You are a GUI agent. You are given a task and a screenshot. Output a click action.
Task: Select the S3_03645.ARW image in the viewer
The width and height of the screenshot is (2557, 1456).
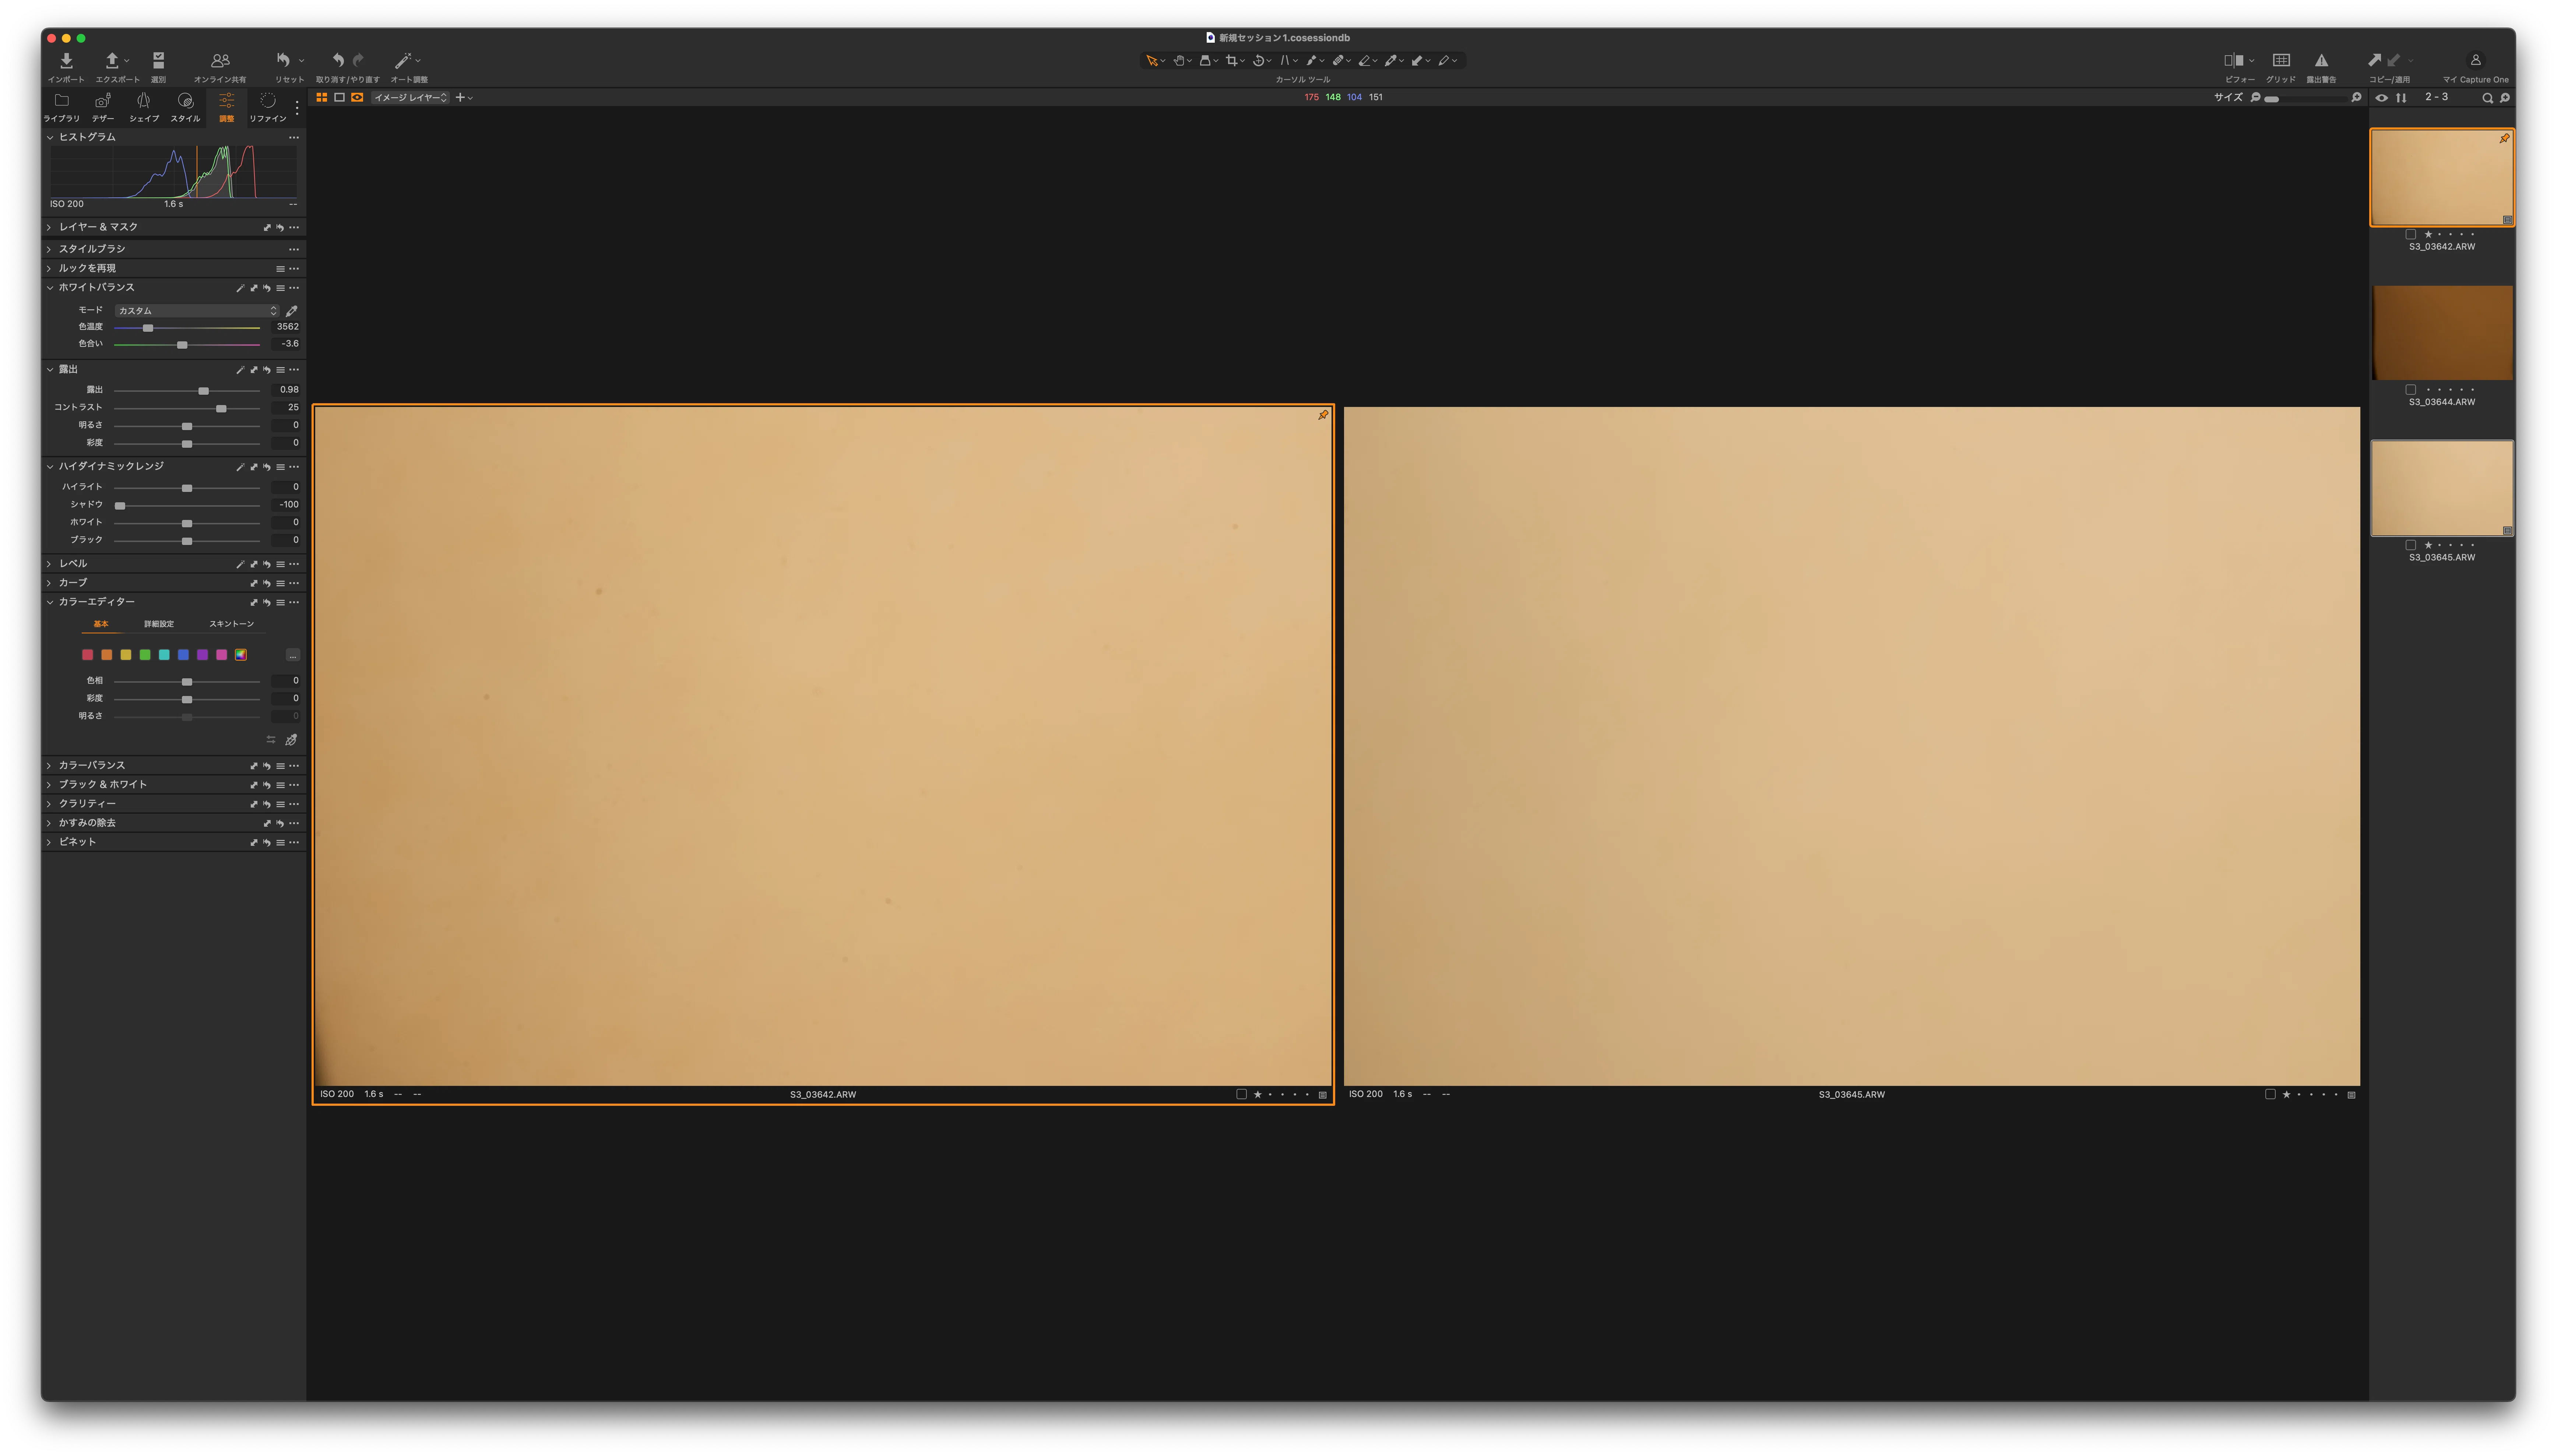(x=1851, y=746)
